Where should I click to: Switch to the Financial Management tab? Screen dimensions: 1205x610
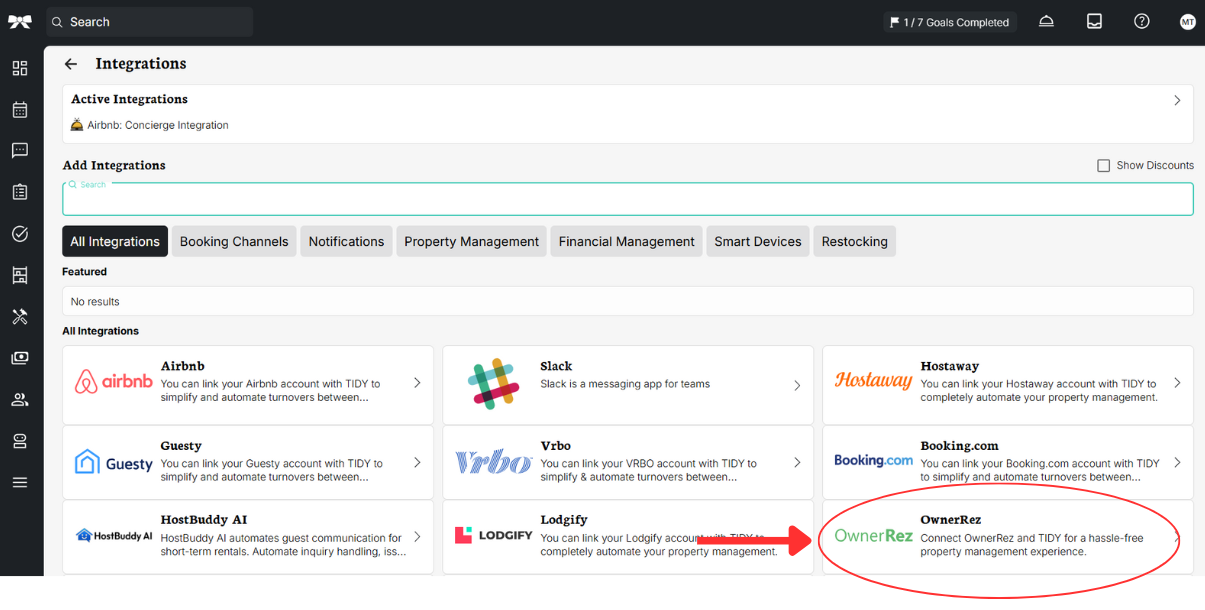tap(626, 241)
